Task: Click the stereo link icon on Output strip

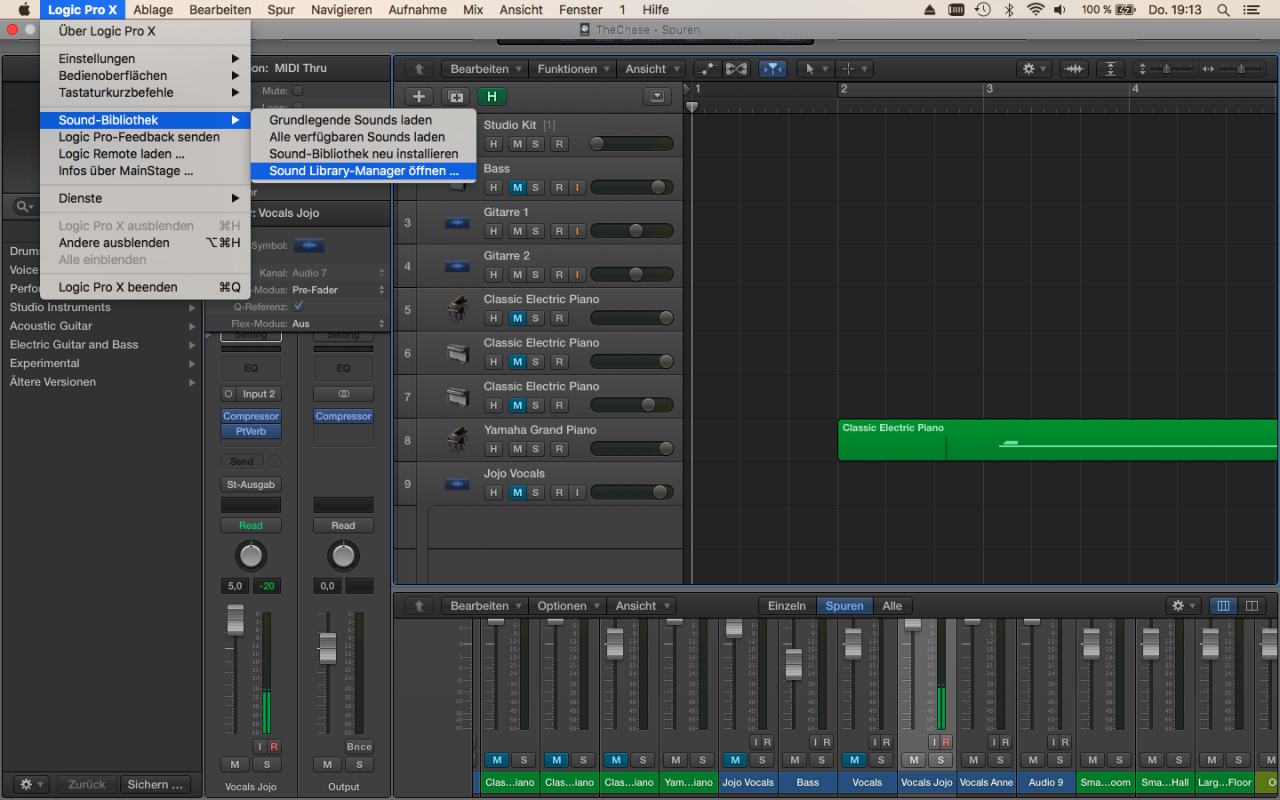Action: pos(343,394)
